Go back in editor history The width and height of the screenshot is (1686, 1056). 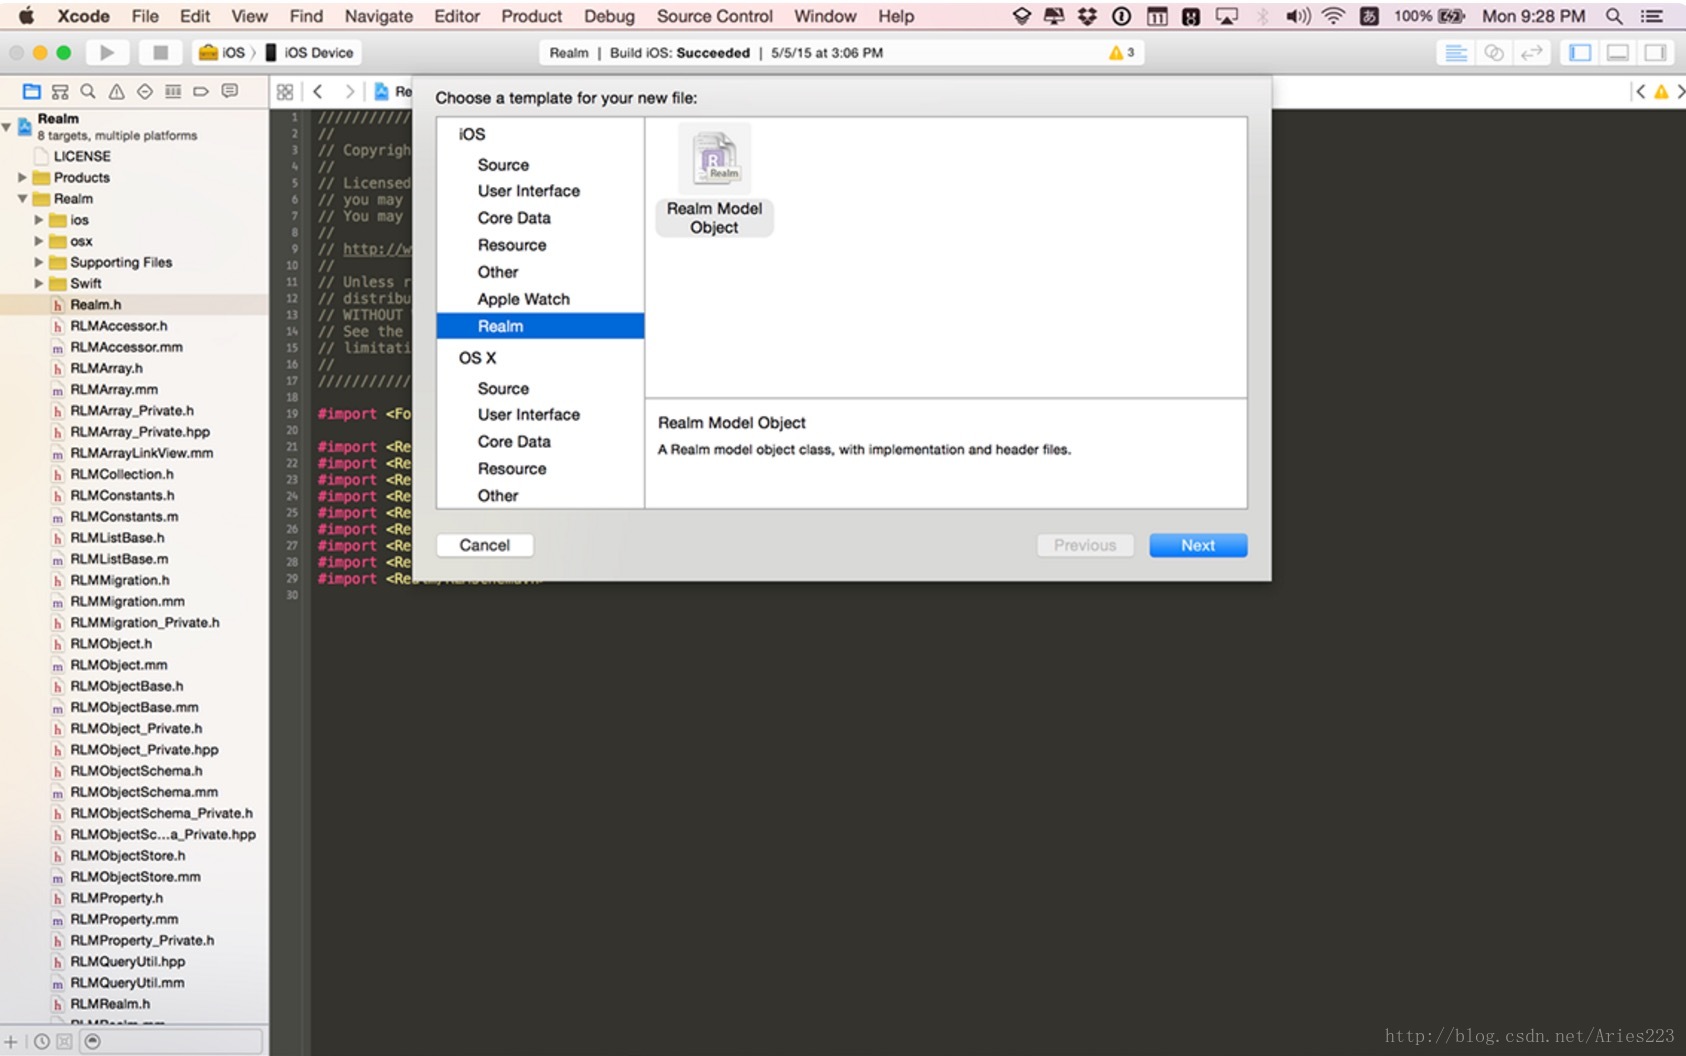click(318, 92)
